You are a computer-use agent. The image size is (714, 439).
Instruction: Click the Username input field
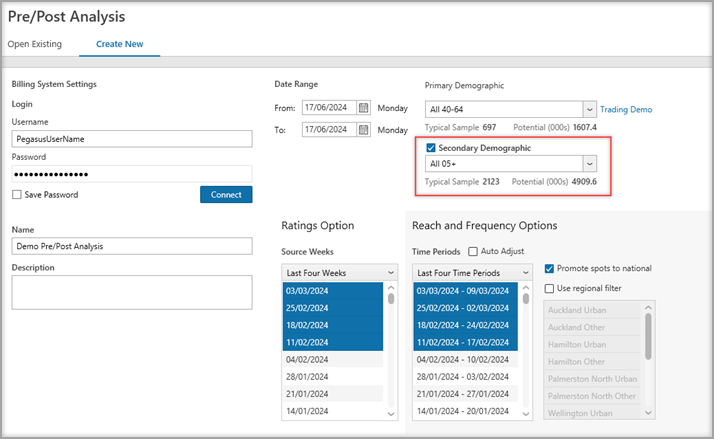tap(132, 139)
